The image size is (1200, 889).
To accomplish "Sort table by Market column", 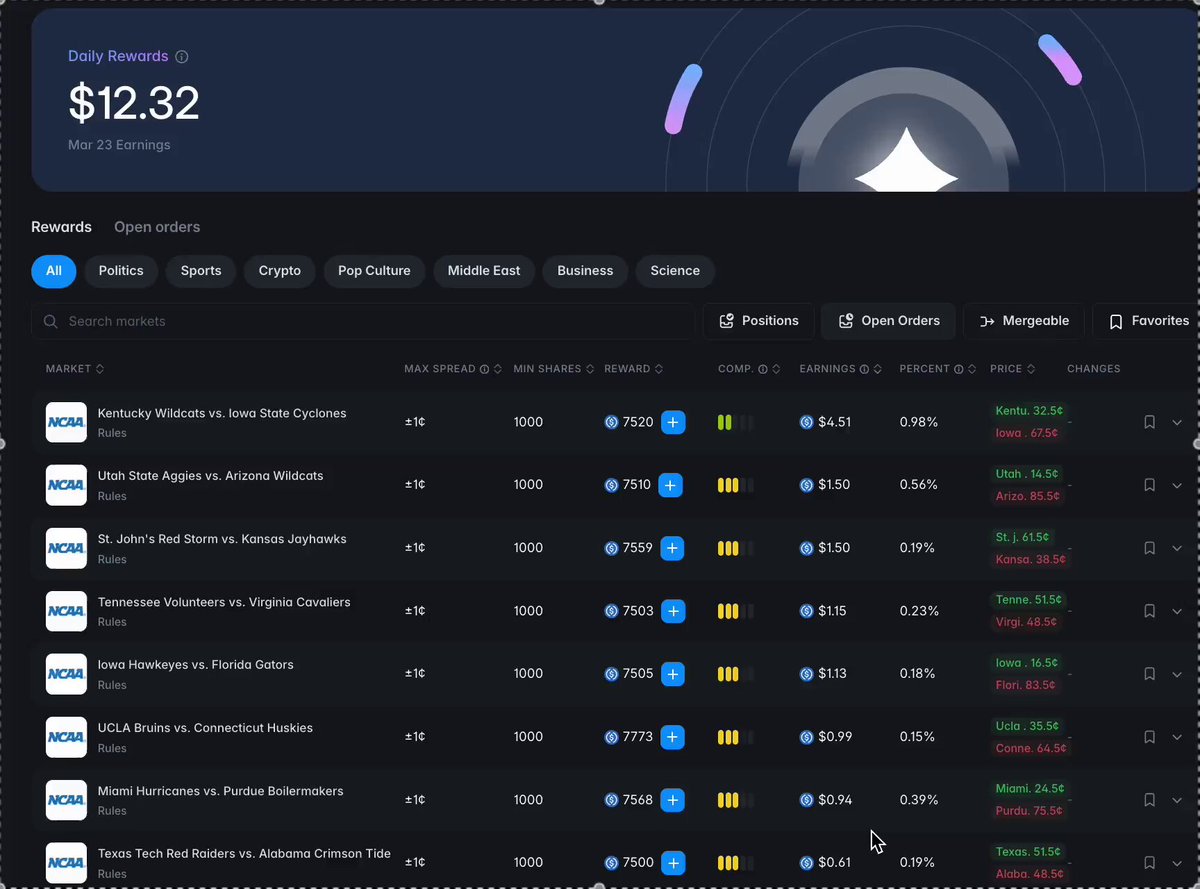I will (75, 369).
